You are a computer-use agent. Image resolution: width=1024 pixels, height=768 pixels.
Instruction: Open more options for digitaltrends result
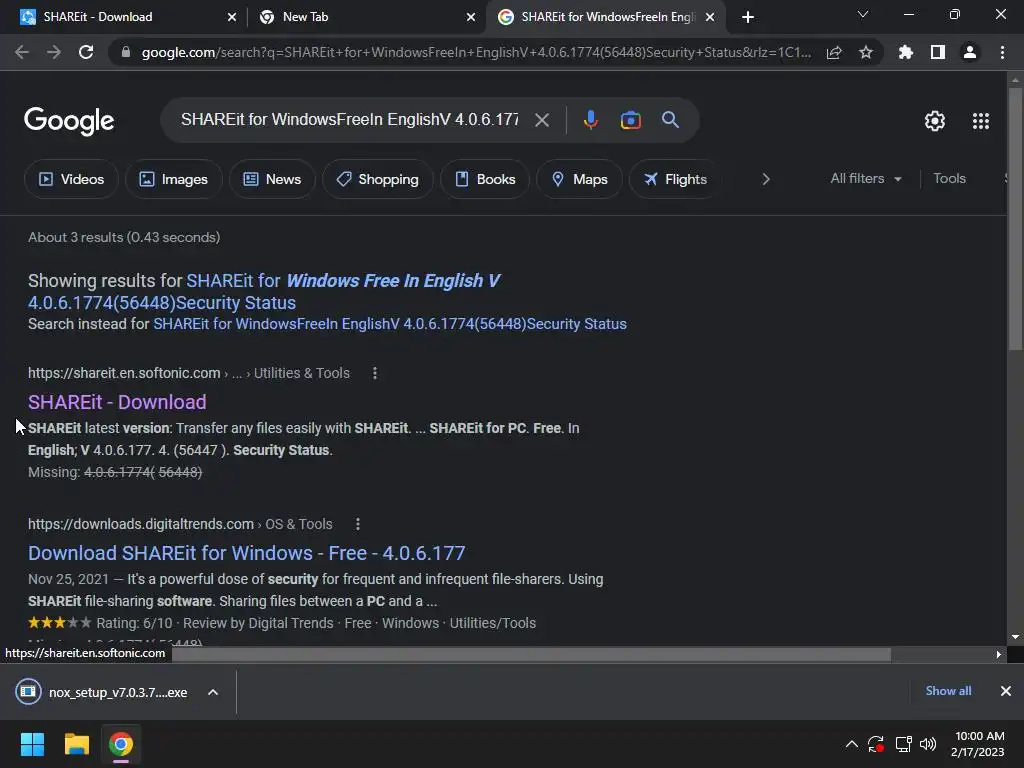coord(358,524)
